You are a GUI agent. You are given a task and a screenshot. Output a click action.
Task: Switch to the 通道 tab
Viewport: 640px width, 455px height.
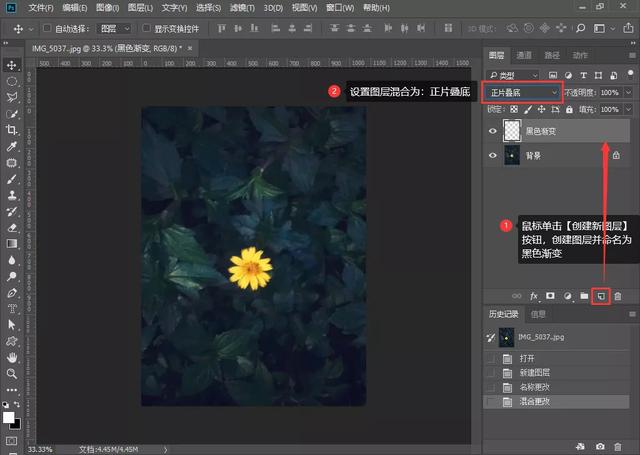525,54
